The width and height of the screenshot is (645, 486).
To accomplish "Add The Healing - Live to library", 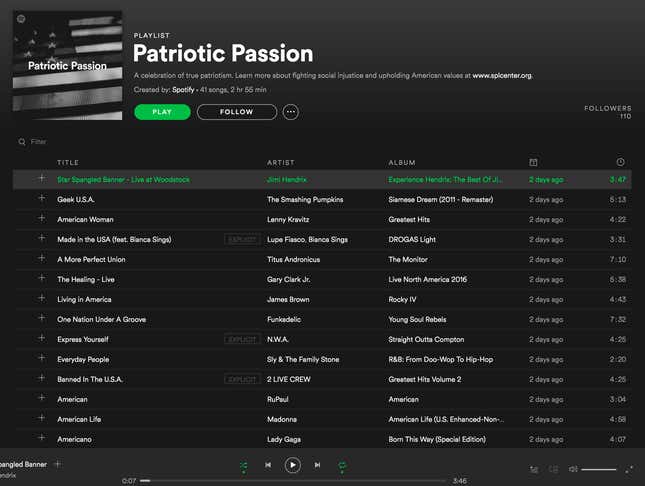I will [42, 278].
